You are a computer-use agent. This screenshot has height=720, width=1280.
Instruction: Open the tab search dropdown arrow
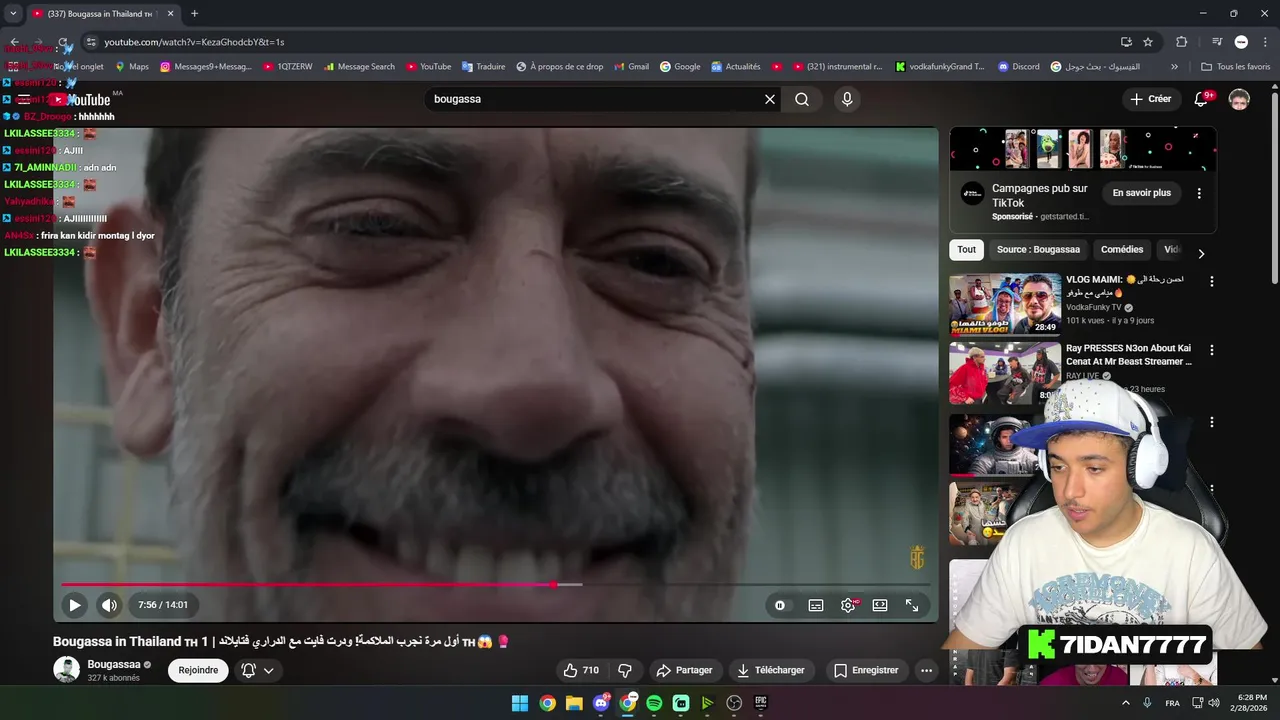(x=13, y=14)
